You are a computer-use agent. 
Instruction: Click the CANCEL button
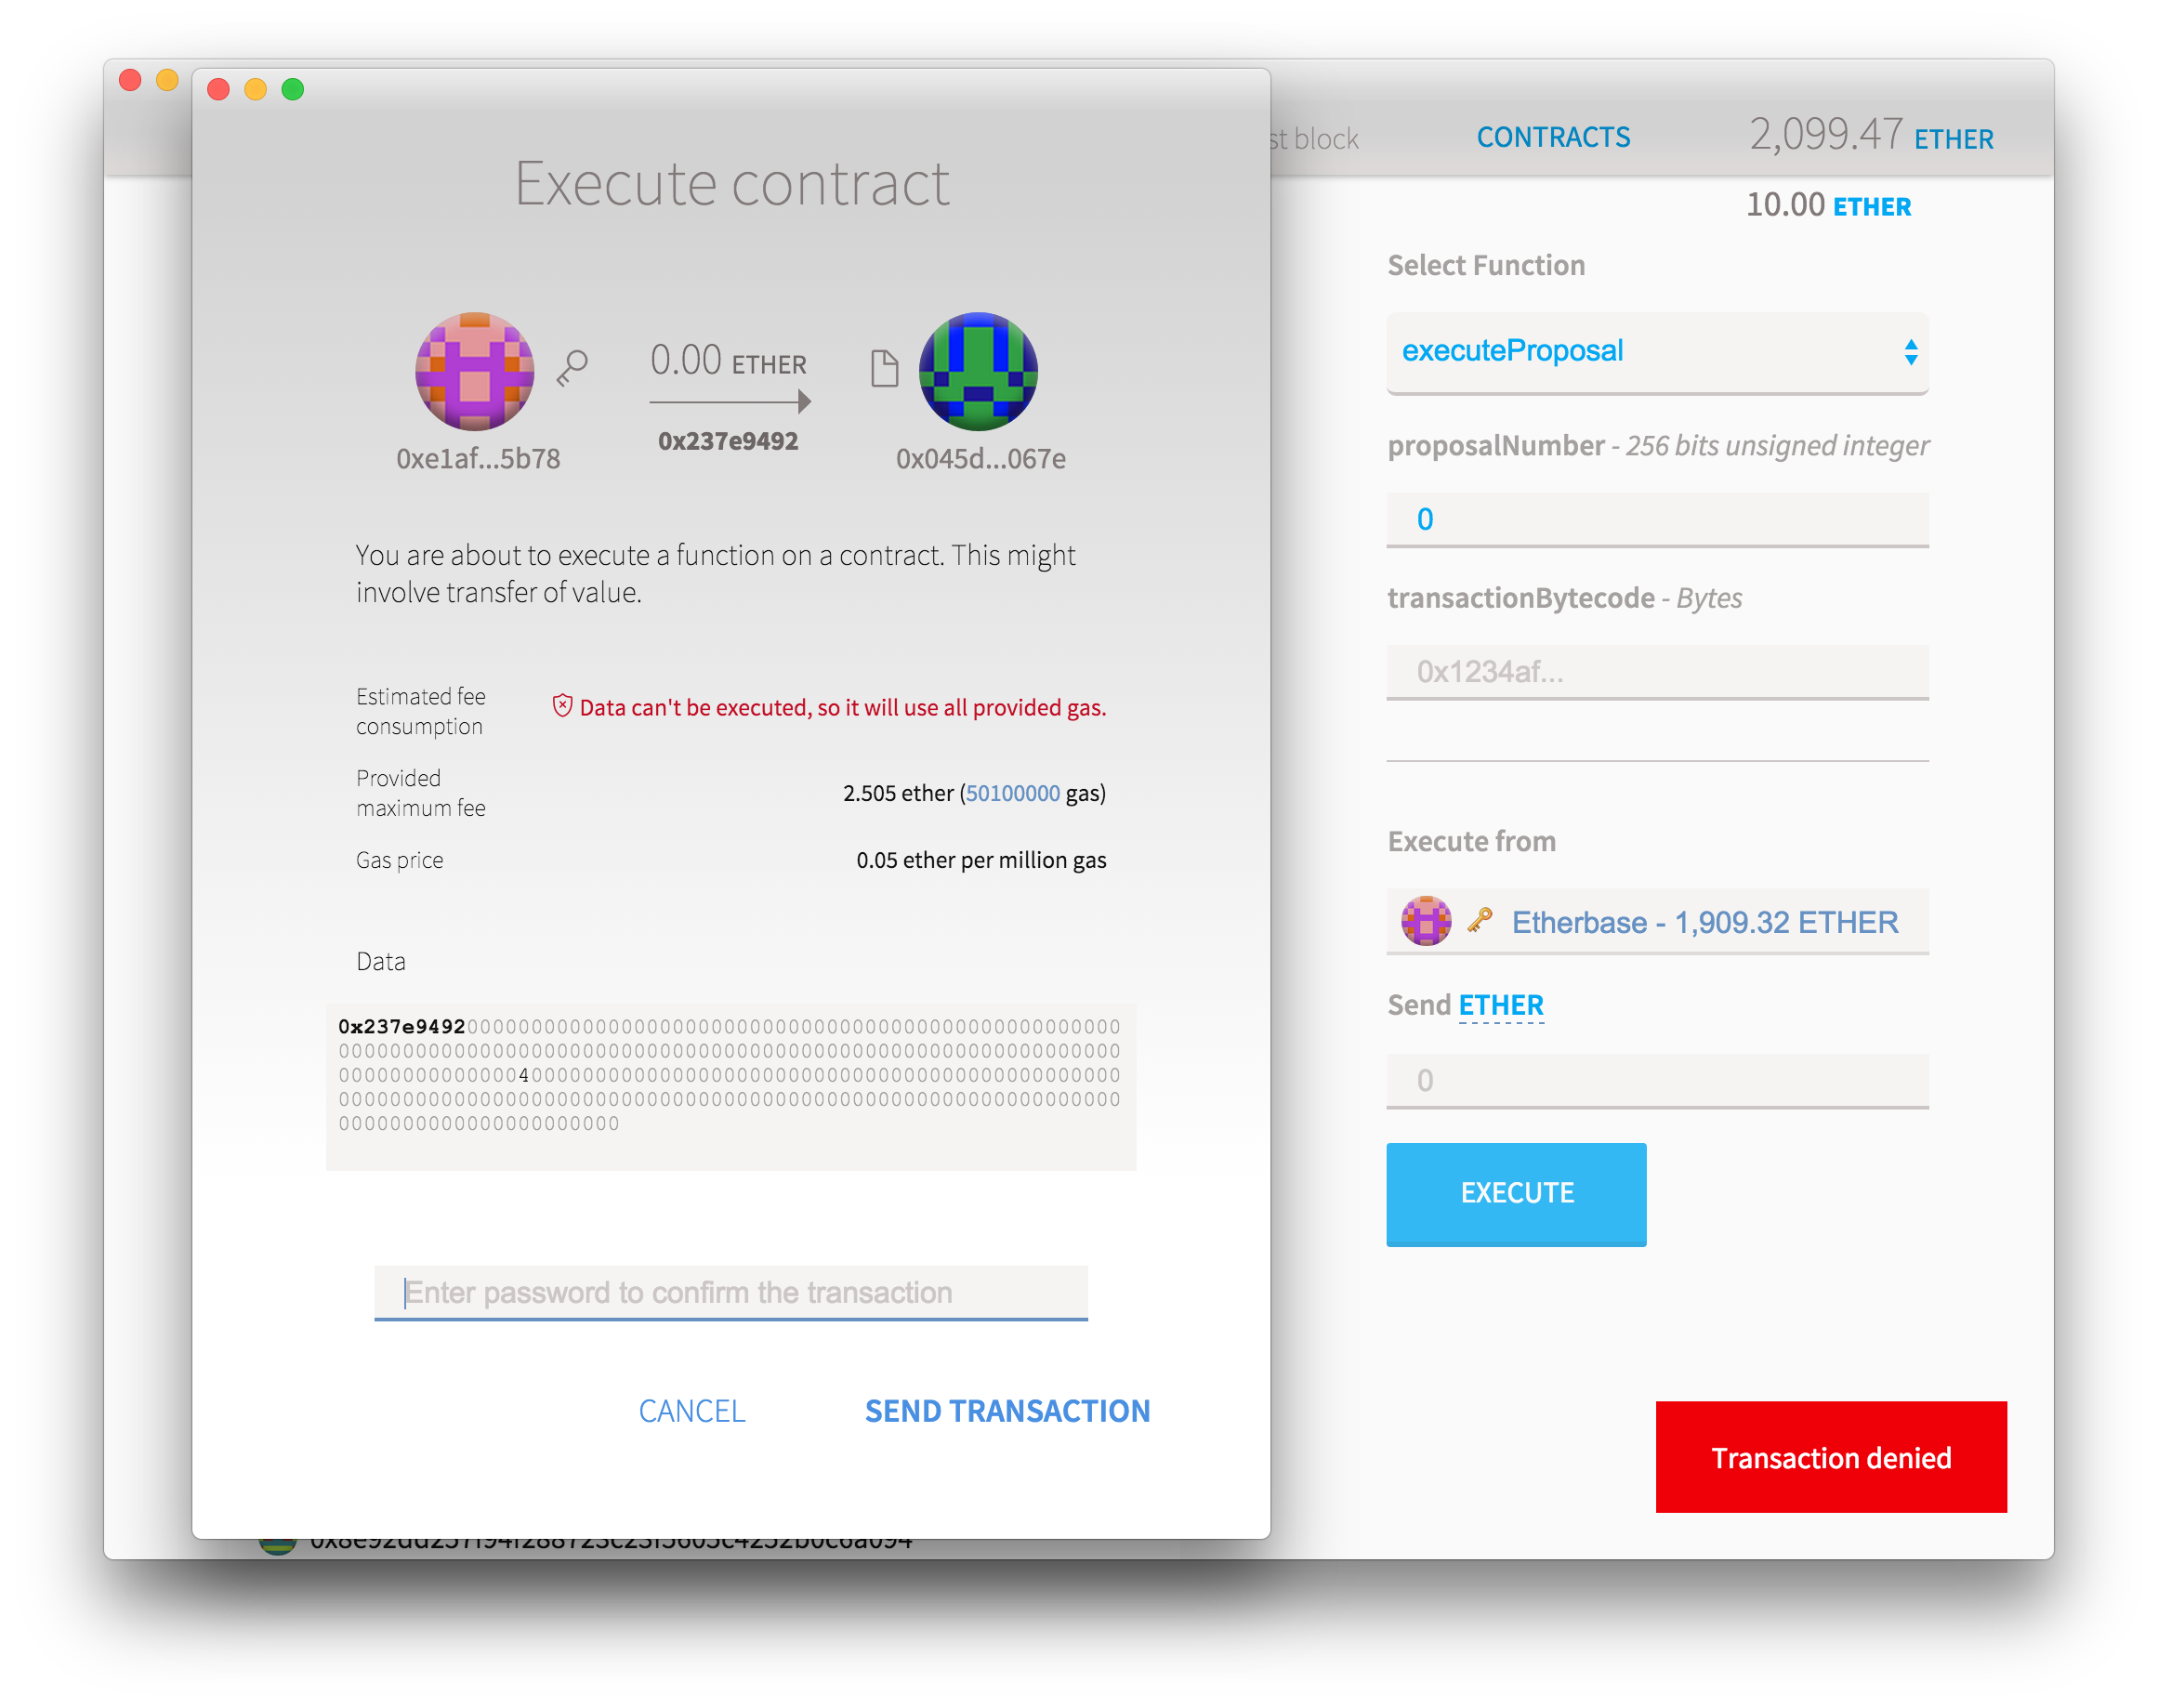tap(691, 1411)
